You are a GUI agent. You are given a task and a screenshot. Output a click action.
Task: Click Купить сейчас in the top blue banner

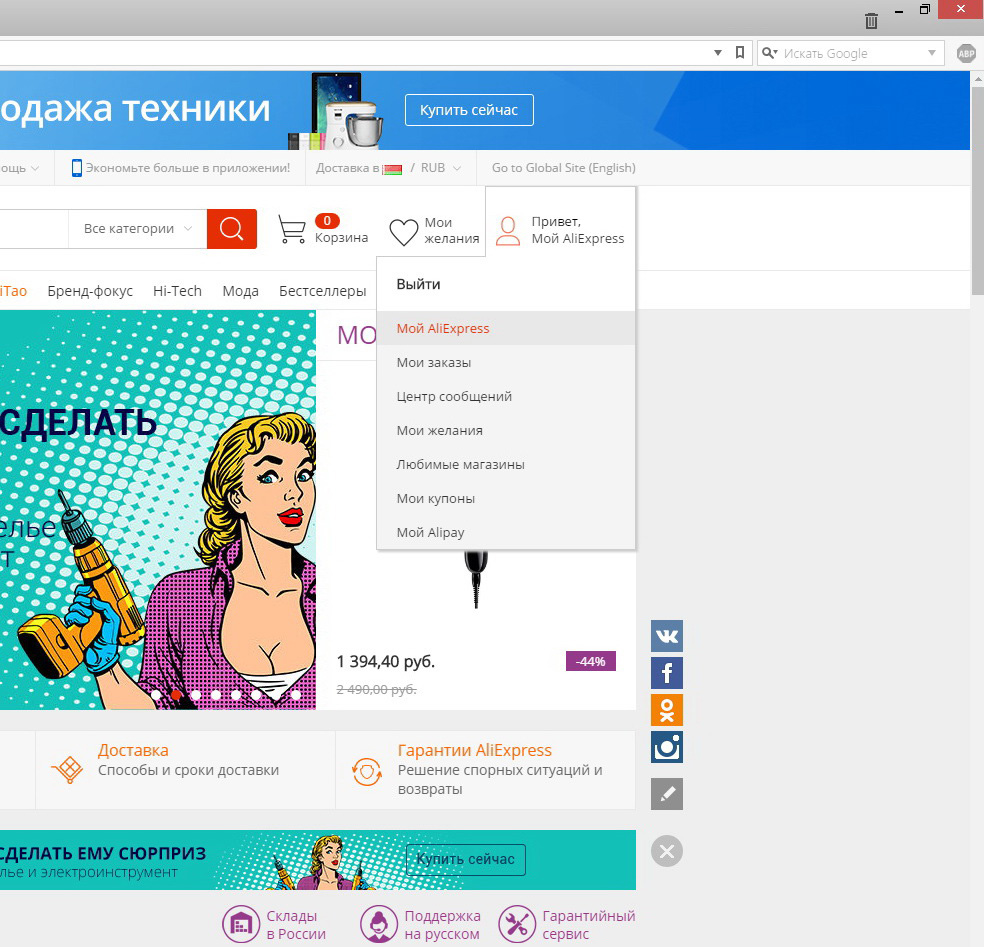point(469,110)
